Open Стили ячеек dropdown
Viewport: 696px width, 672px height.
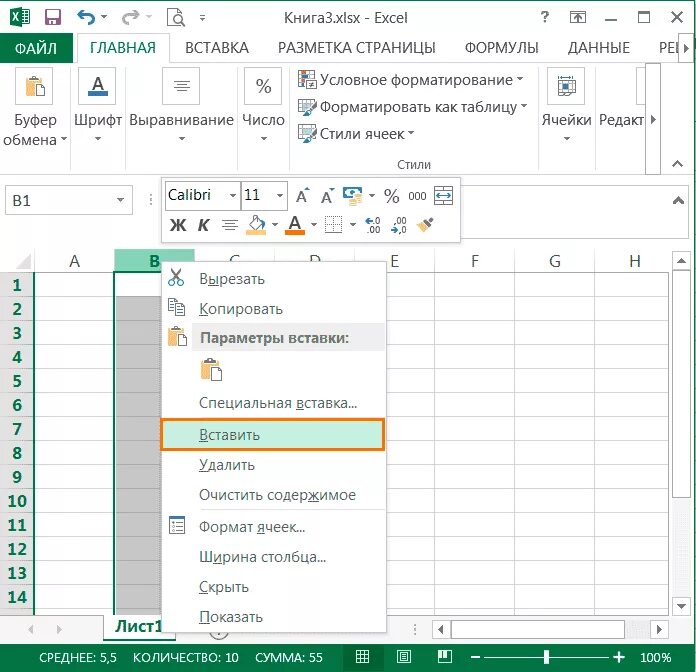[356, 134]
